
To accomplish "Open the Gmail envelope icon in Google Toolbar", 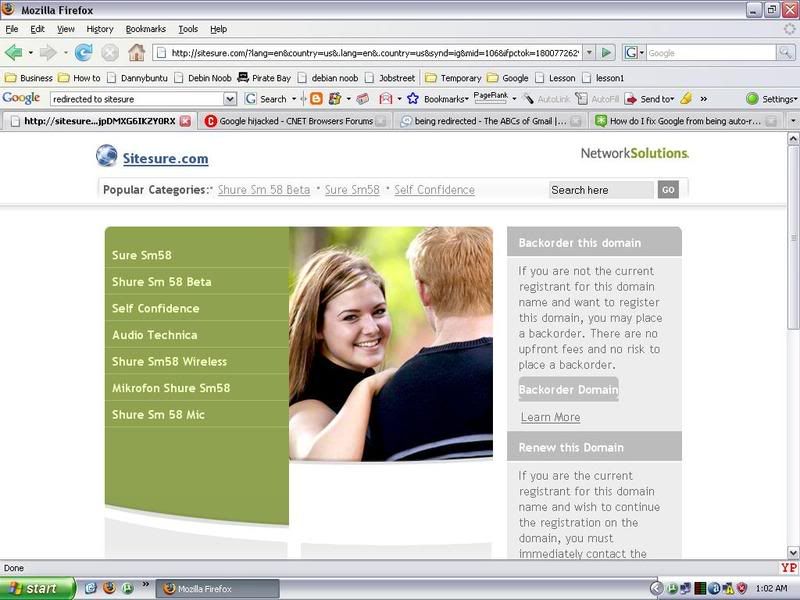I will (x=386, y=98).
